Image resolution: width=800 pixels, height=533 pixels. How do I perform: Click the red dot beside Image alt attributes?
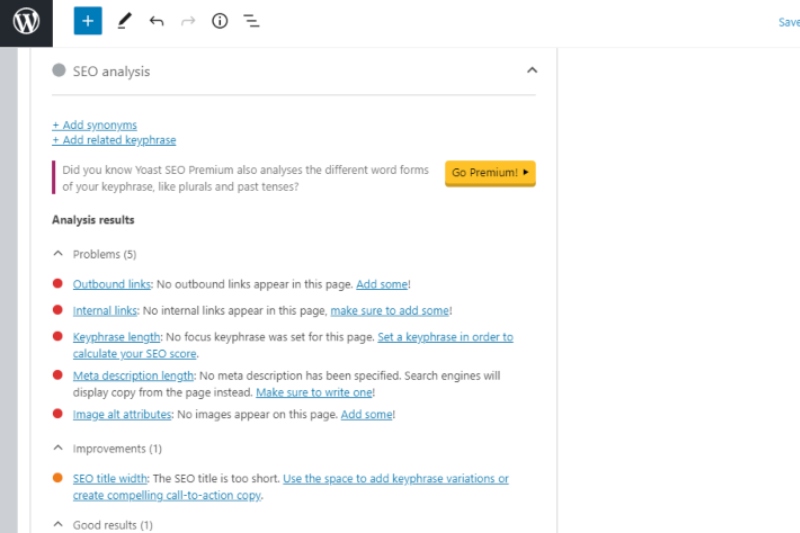(x=58, y=414)
